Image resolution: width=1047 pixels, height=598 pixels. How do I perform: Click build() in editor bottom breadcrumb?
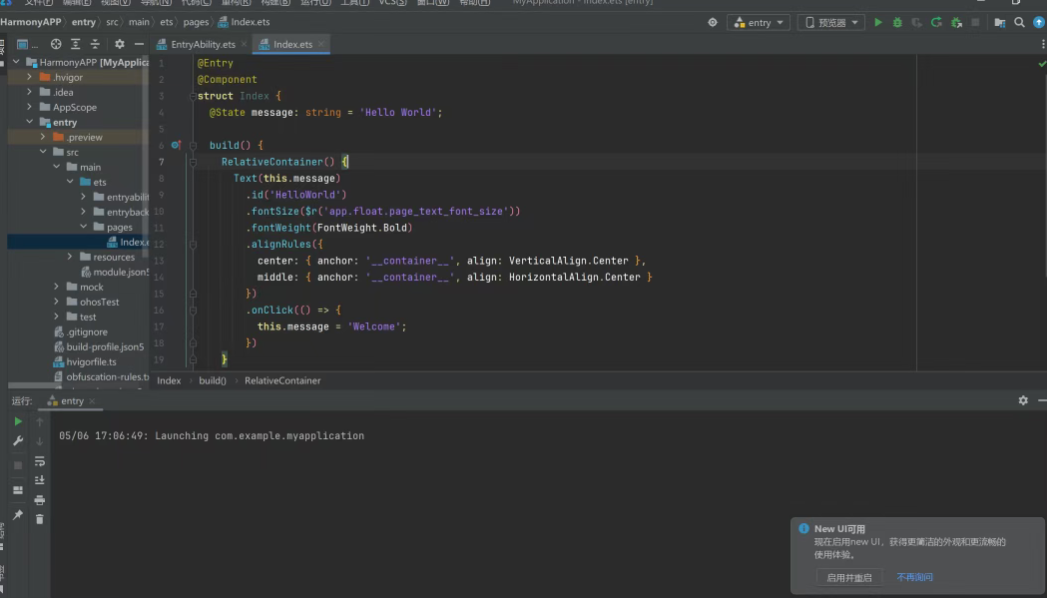coord(212,380)
